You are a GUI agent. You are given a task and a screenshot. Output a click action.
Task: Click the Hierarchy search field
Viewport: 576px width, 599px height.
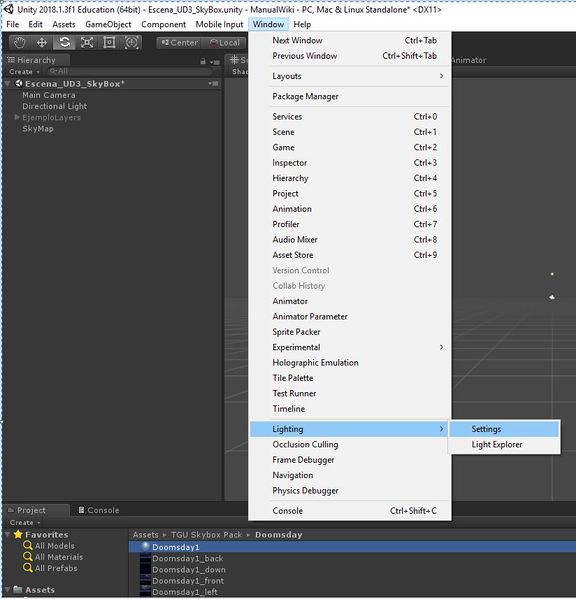coord(130,71)
